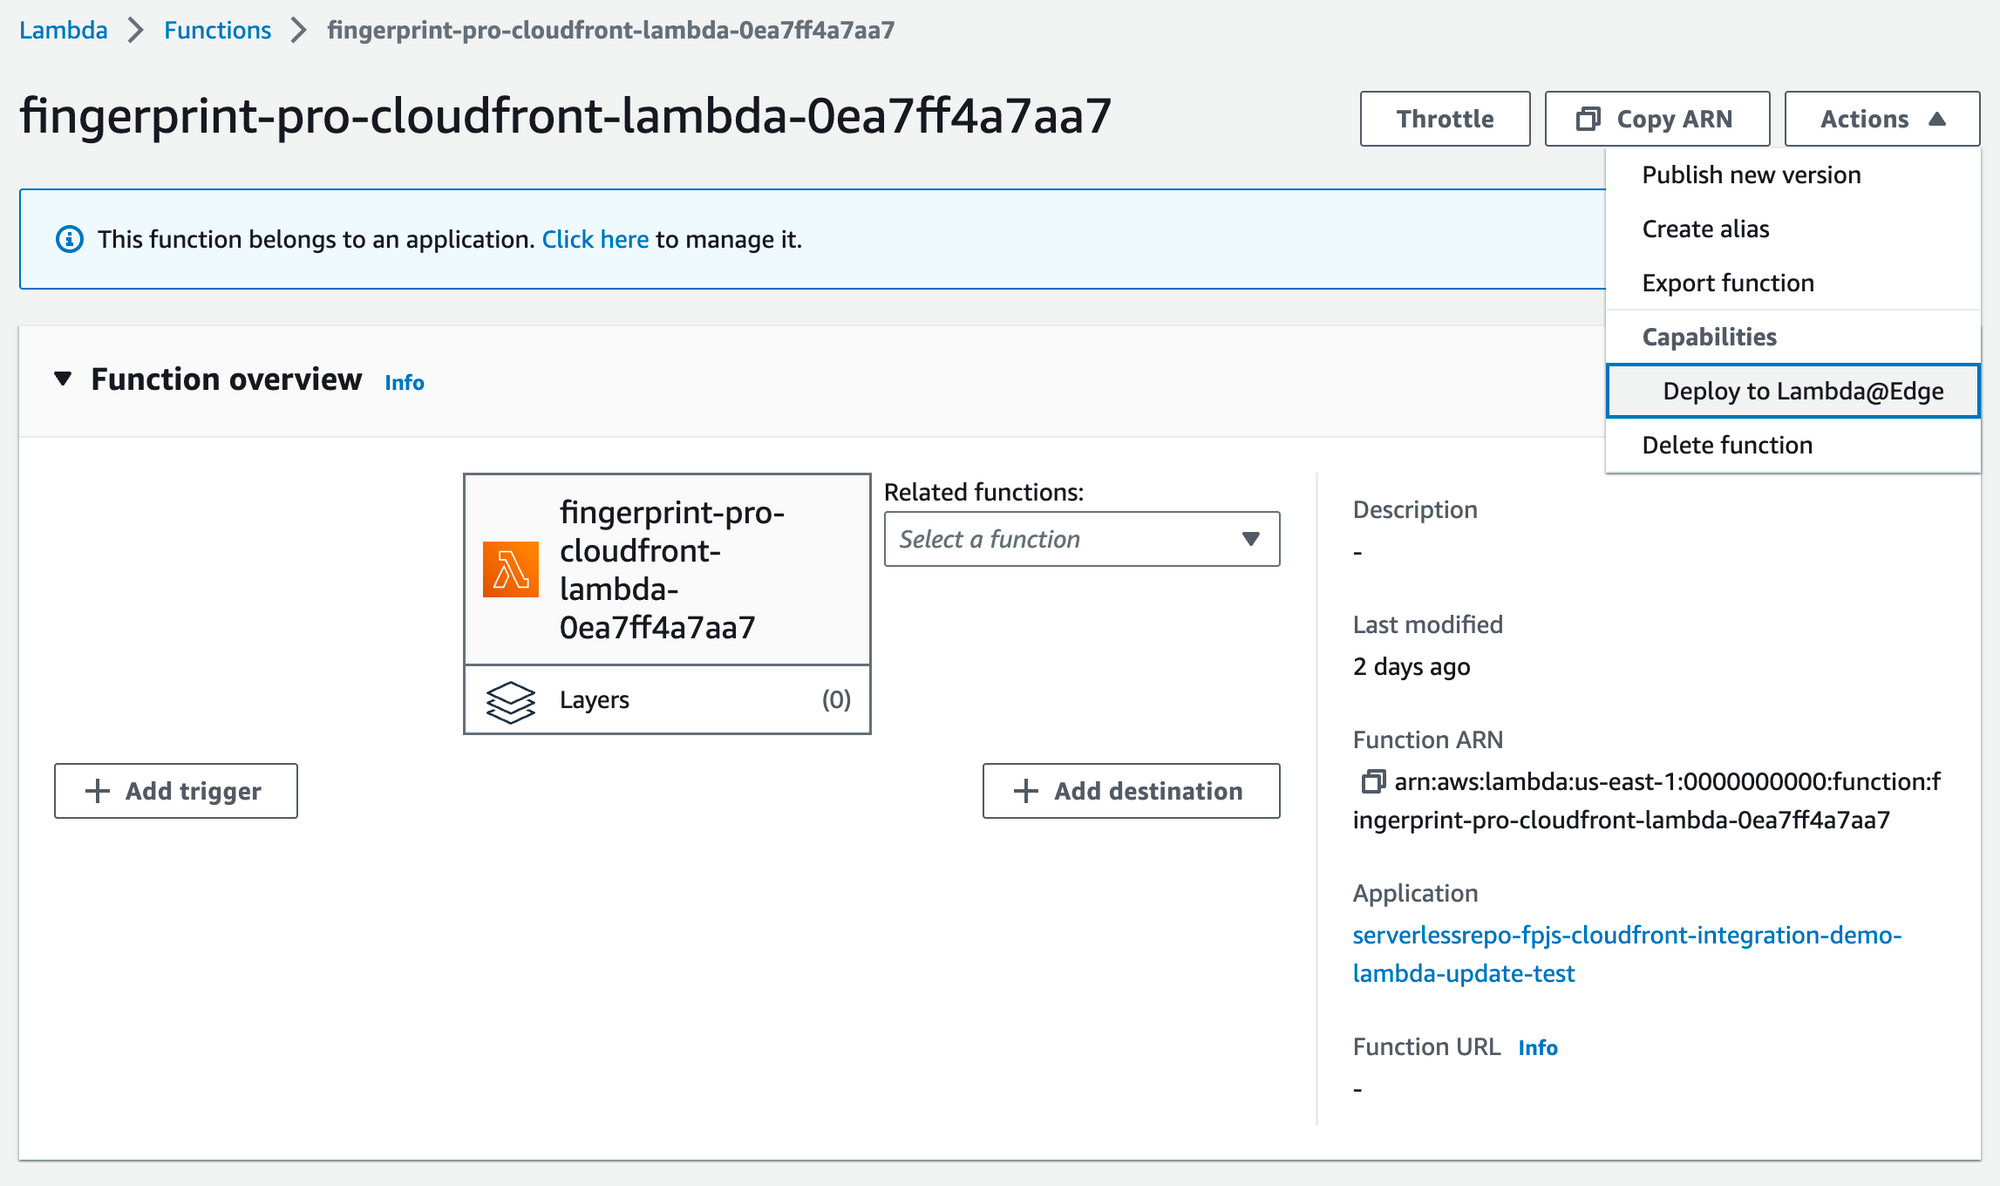This screenshot has height=1186, width=2000.
Task: Choose Create alias in Actions menu
Action: 1705,229
